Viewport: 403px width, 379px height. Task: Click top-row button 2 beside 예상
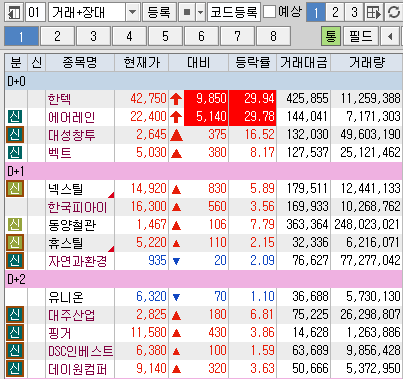tap(335, 12)
